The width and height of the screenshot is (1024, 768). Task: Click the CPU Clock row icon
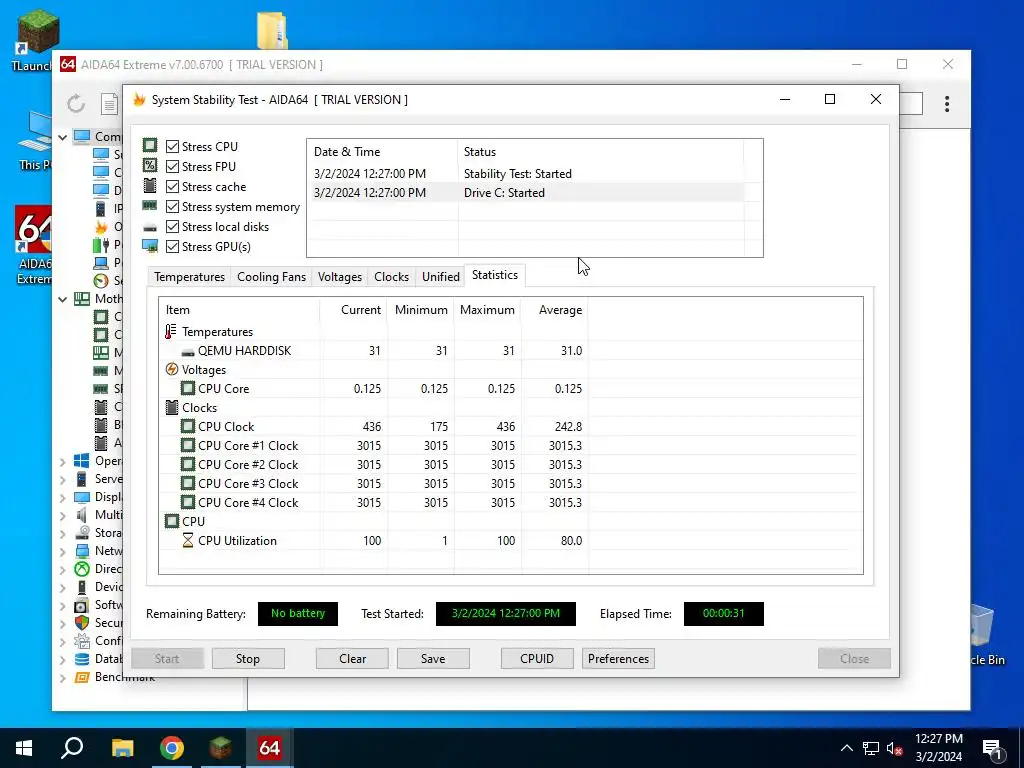[188, 426]
